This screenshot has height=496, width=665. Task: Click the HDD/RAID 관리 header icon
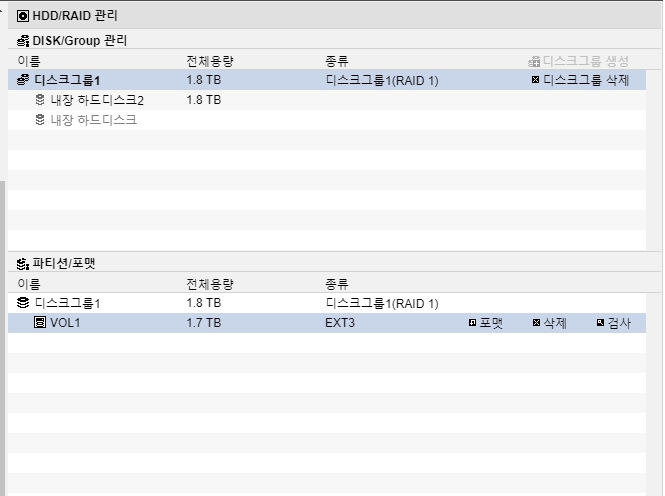[x=23, y=16]
